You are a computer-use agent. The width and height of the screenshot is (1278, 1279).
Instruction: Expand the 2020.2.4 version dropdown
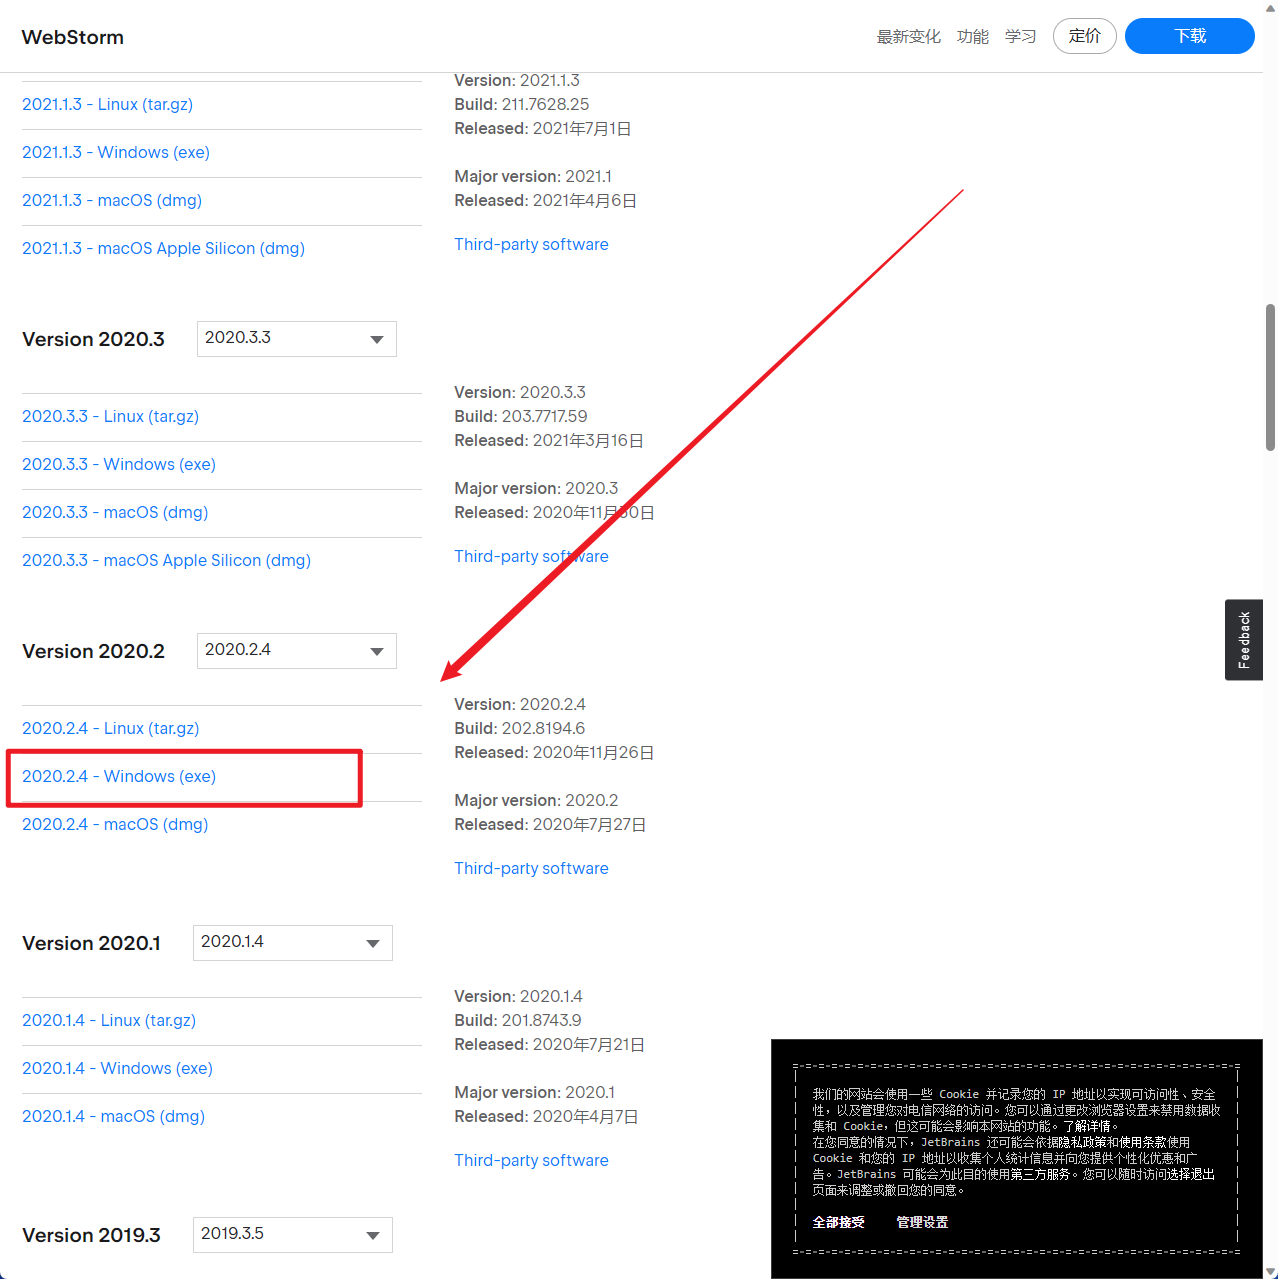point(296,651)
